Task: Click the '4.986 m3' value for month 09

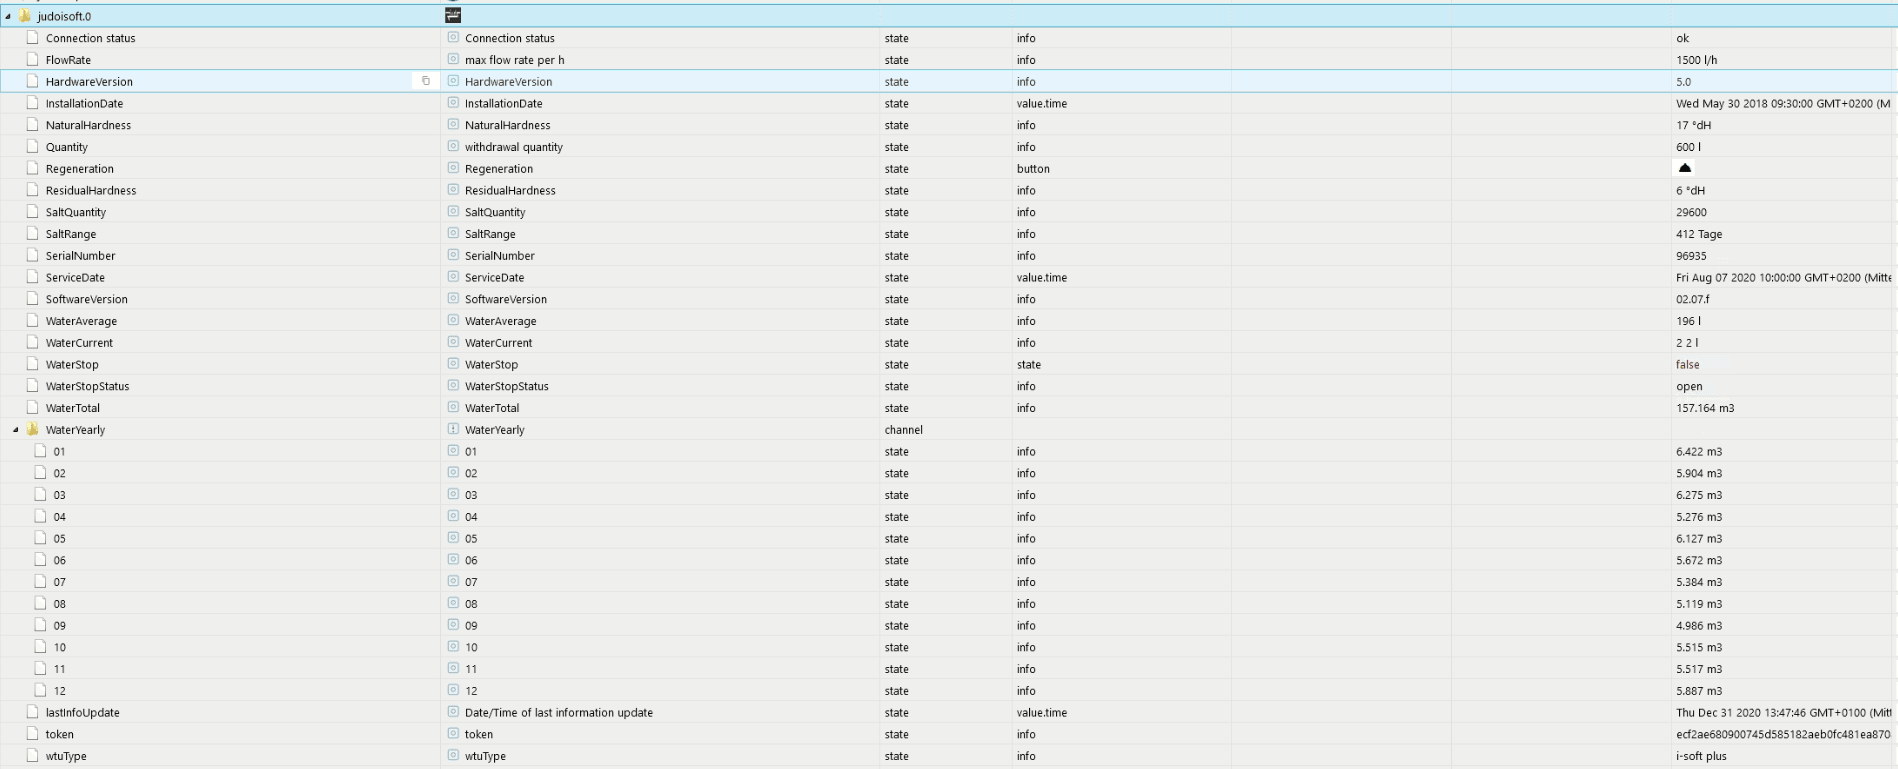Action: pyautogui.click(x=1700, y=626)
